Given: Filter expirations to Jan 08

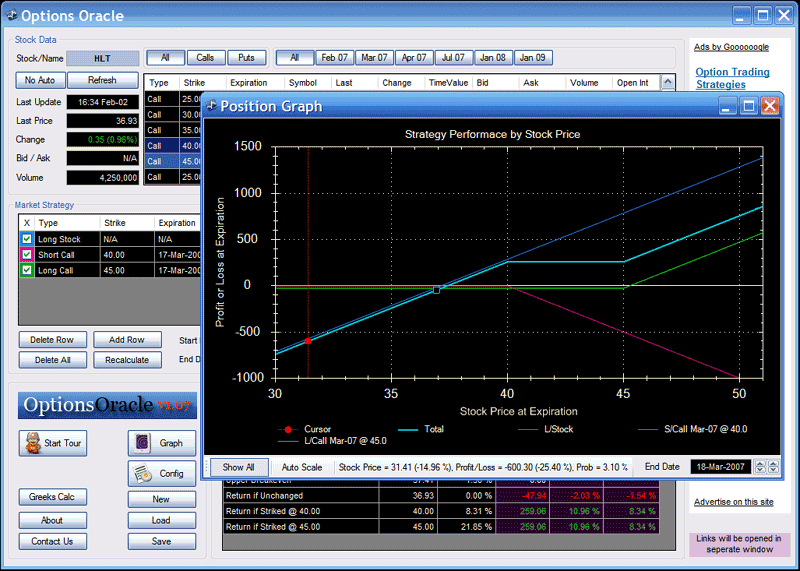Looking at the screenshot, I should [x=493, y=58].
